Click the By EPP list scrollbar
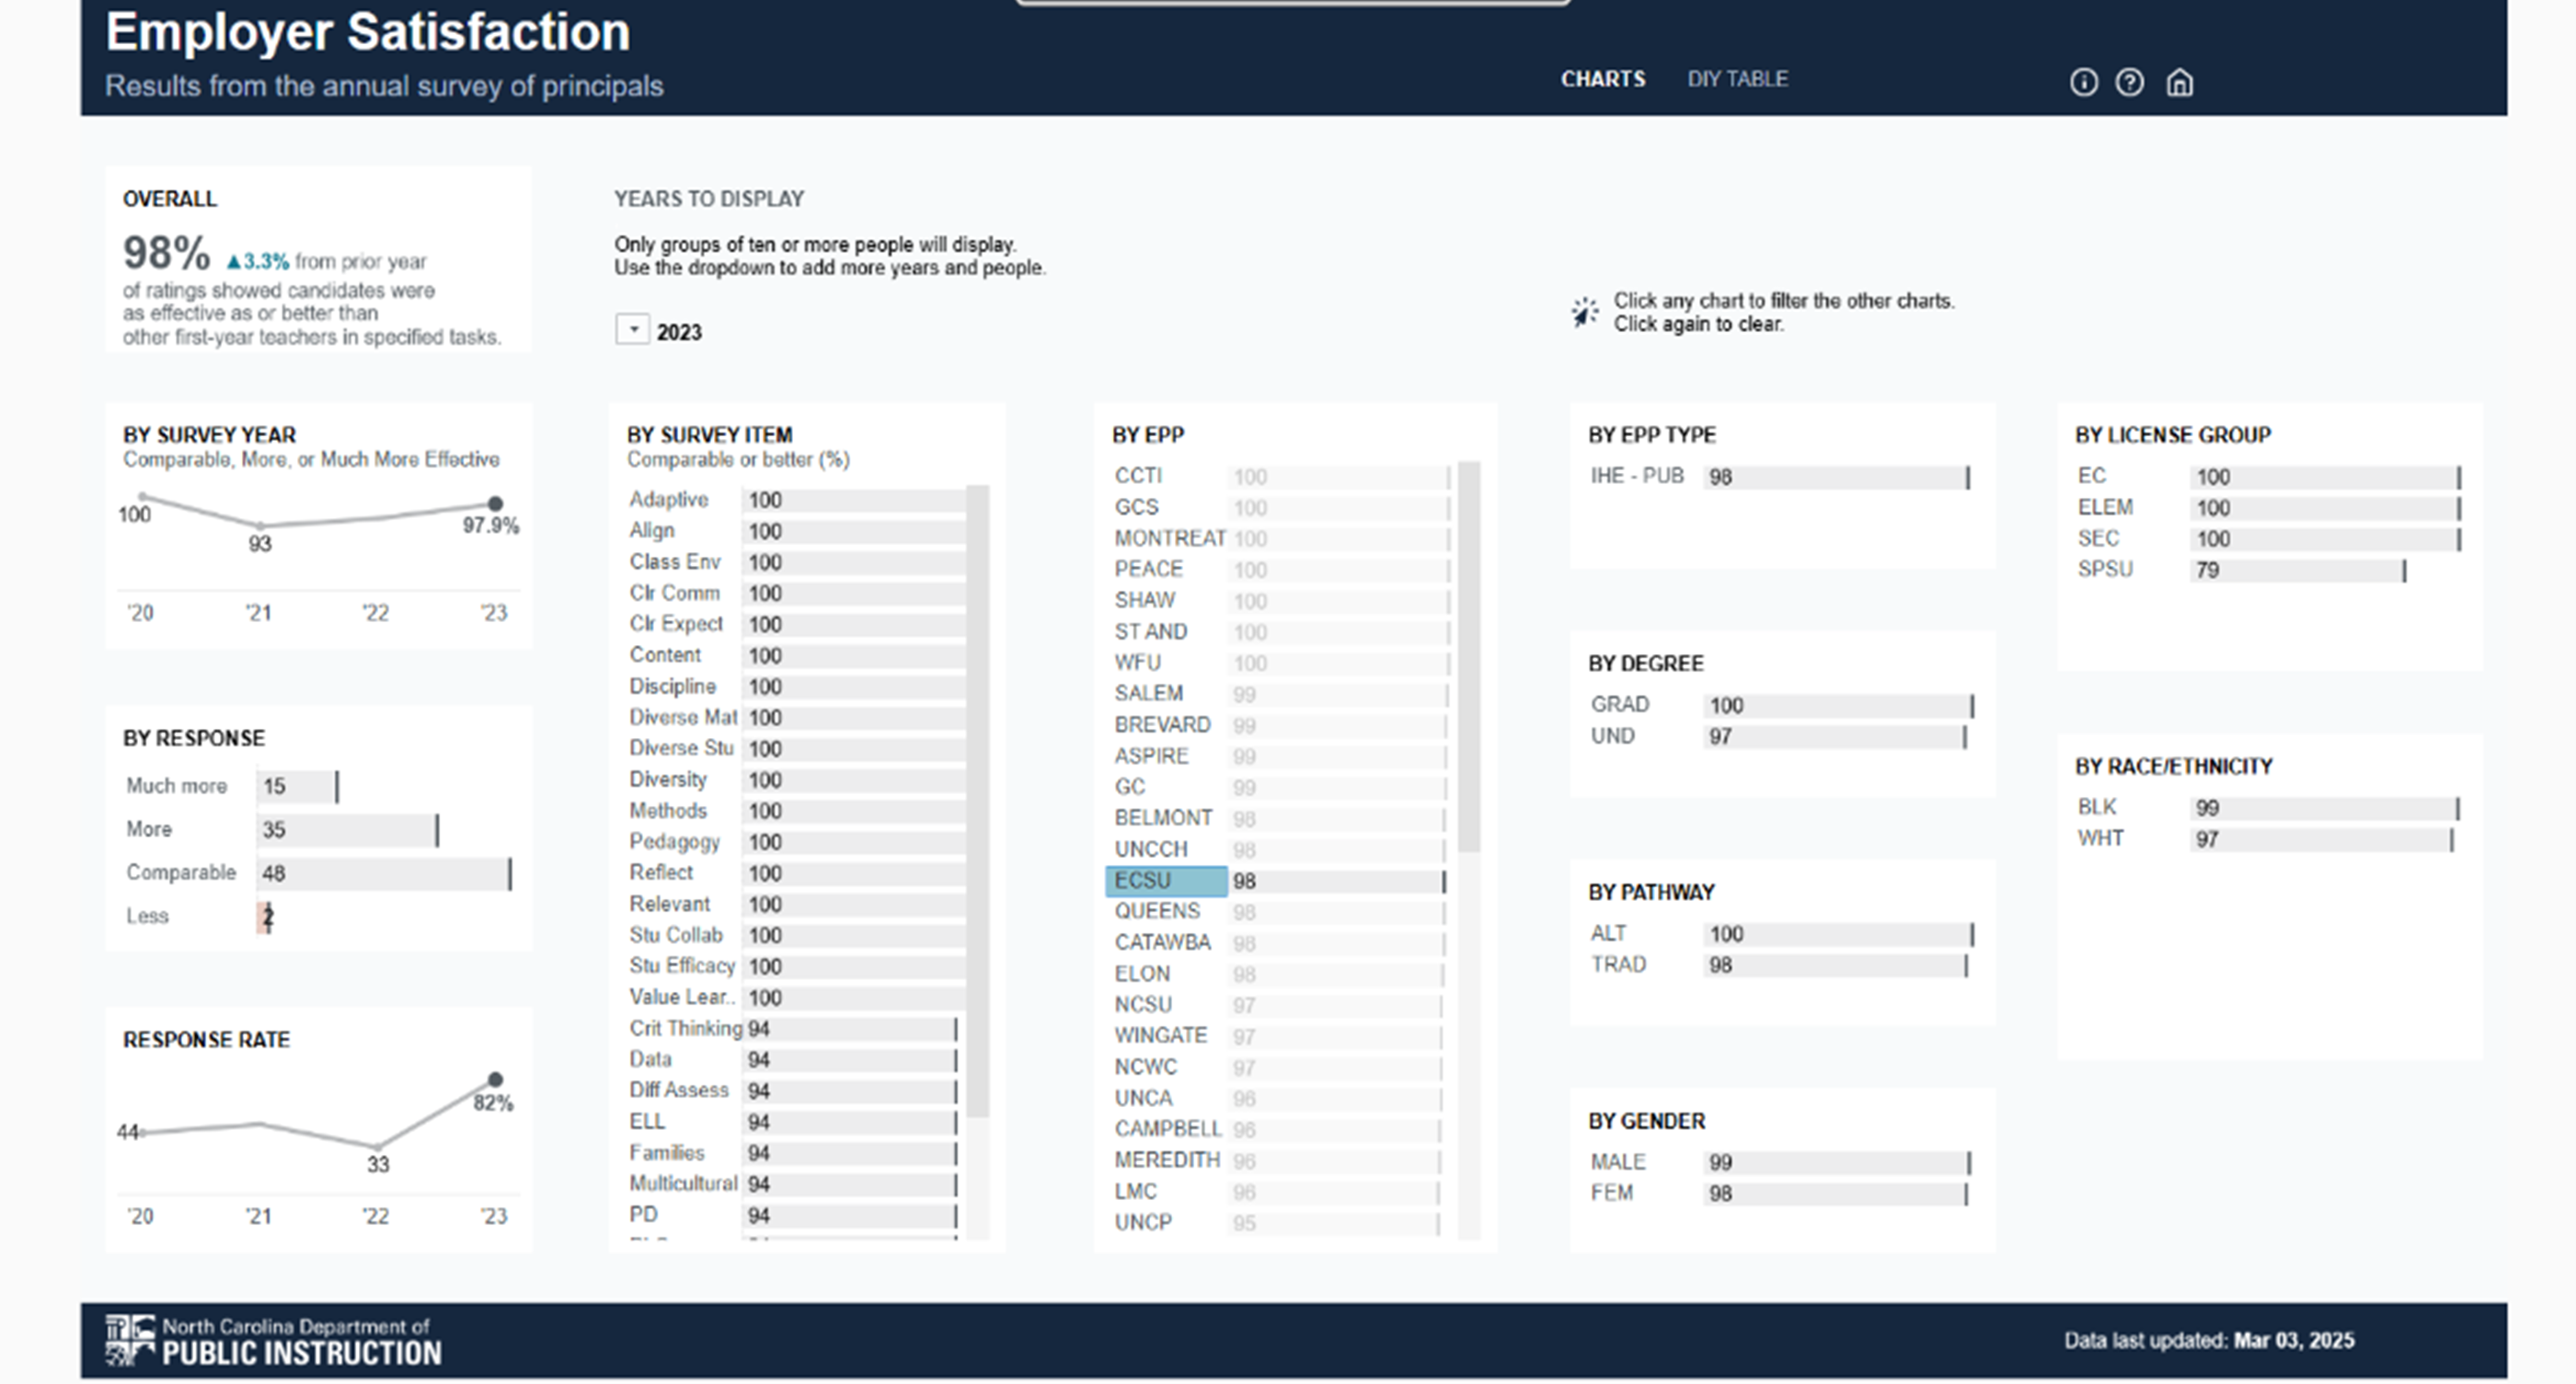Viewport: 2576px width, 1384px height. click(1468, 657)
